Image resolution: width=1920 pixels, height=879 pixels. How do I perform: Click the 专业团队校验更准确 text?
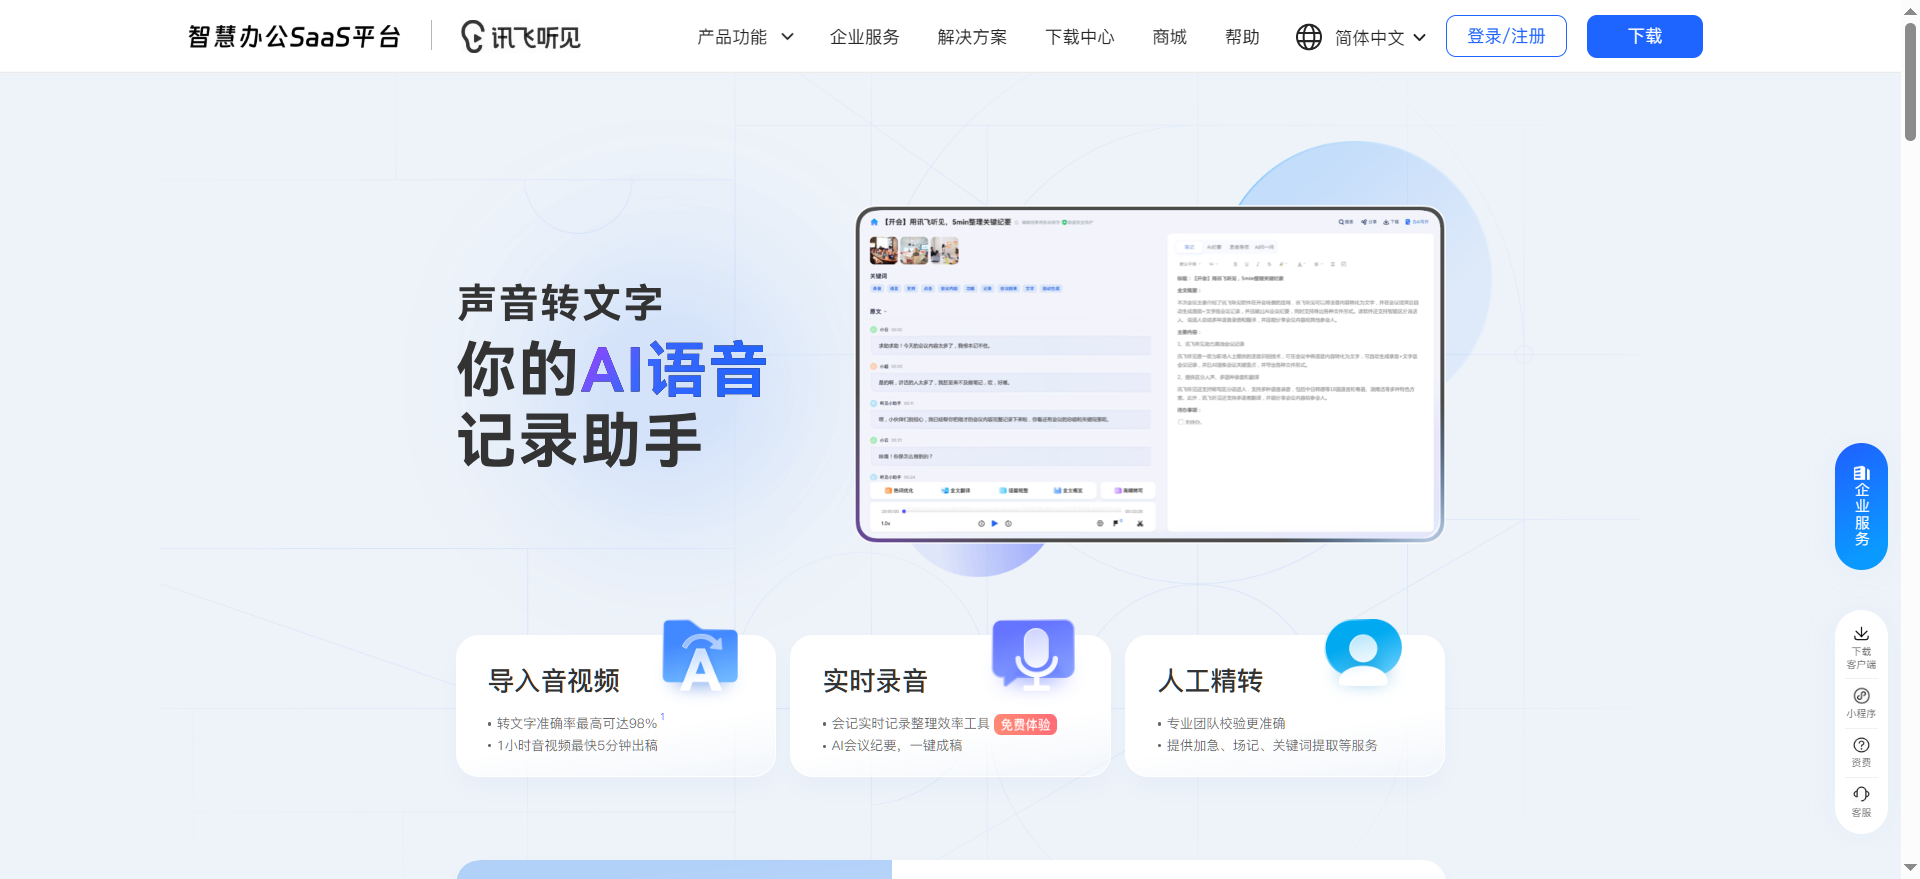1226,723
